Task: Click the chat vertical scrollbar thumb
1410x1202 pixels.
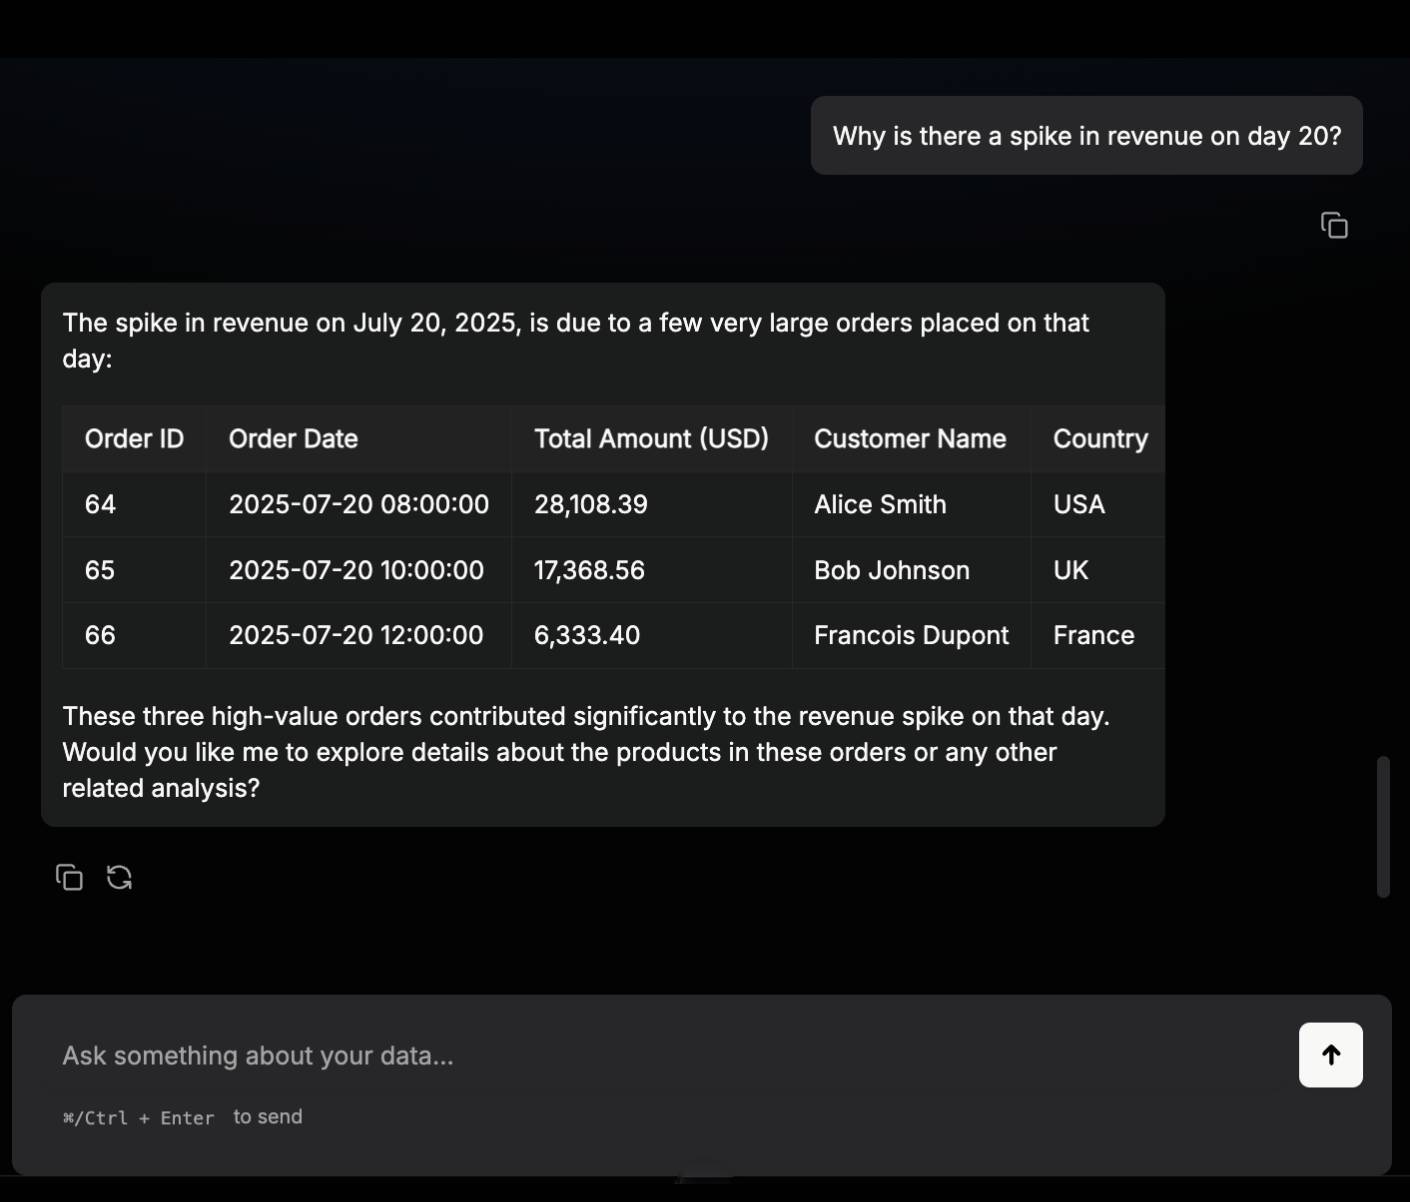Action: point(1383,826)
